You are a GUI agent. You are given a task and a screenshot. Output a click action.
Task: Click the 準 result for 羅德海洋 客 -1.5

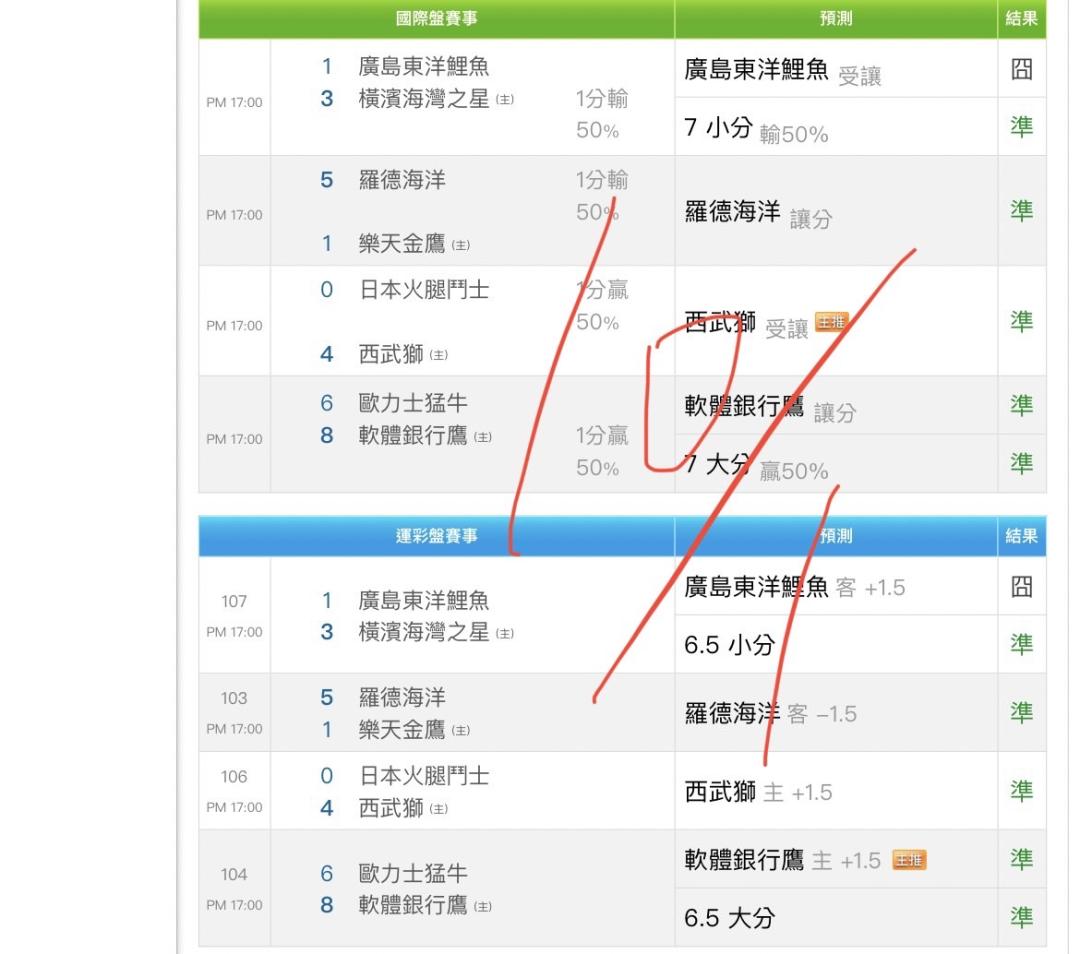click(x=1021, y=712)
